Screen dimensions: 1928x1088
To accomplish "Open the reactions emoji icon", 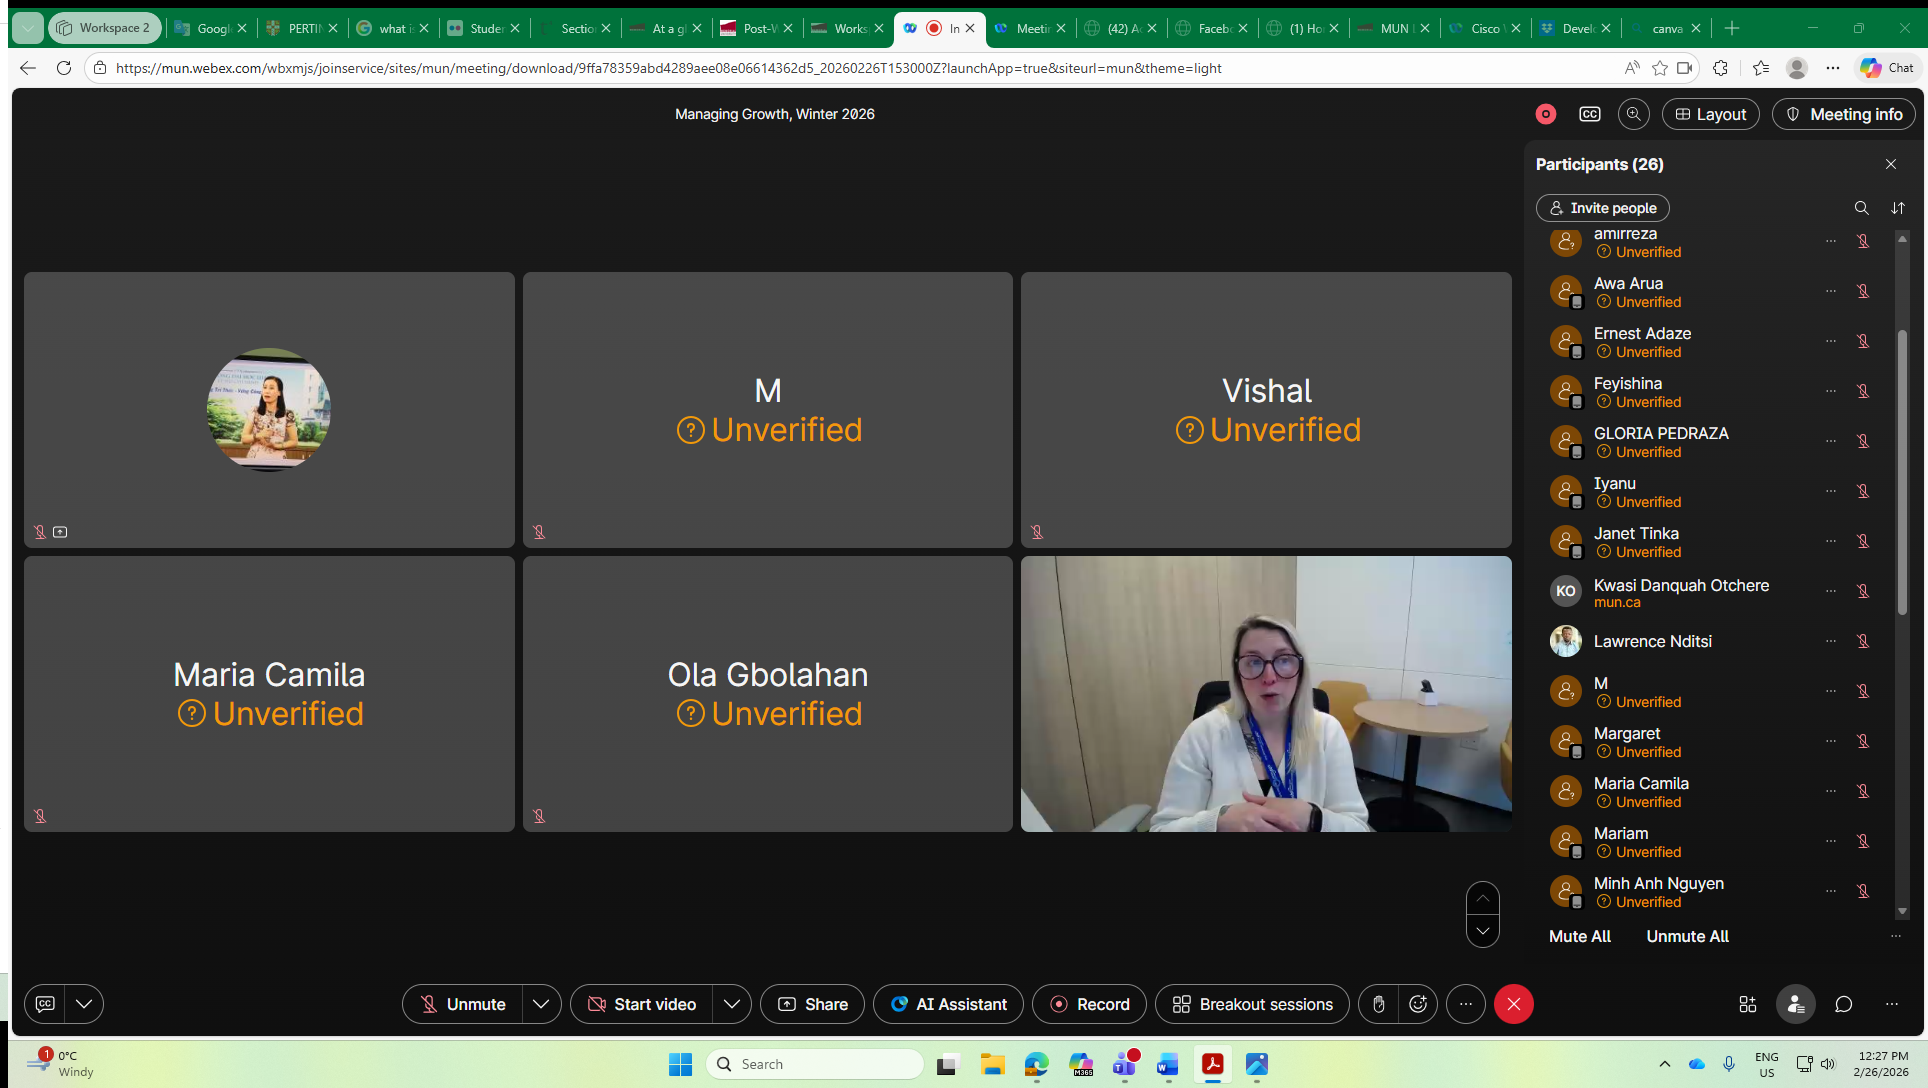I will [x=1418, y=1004].
